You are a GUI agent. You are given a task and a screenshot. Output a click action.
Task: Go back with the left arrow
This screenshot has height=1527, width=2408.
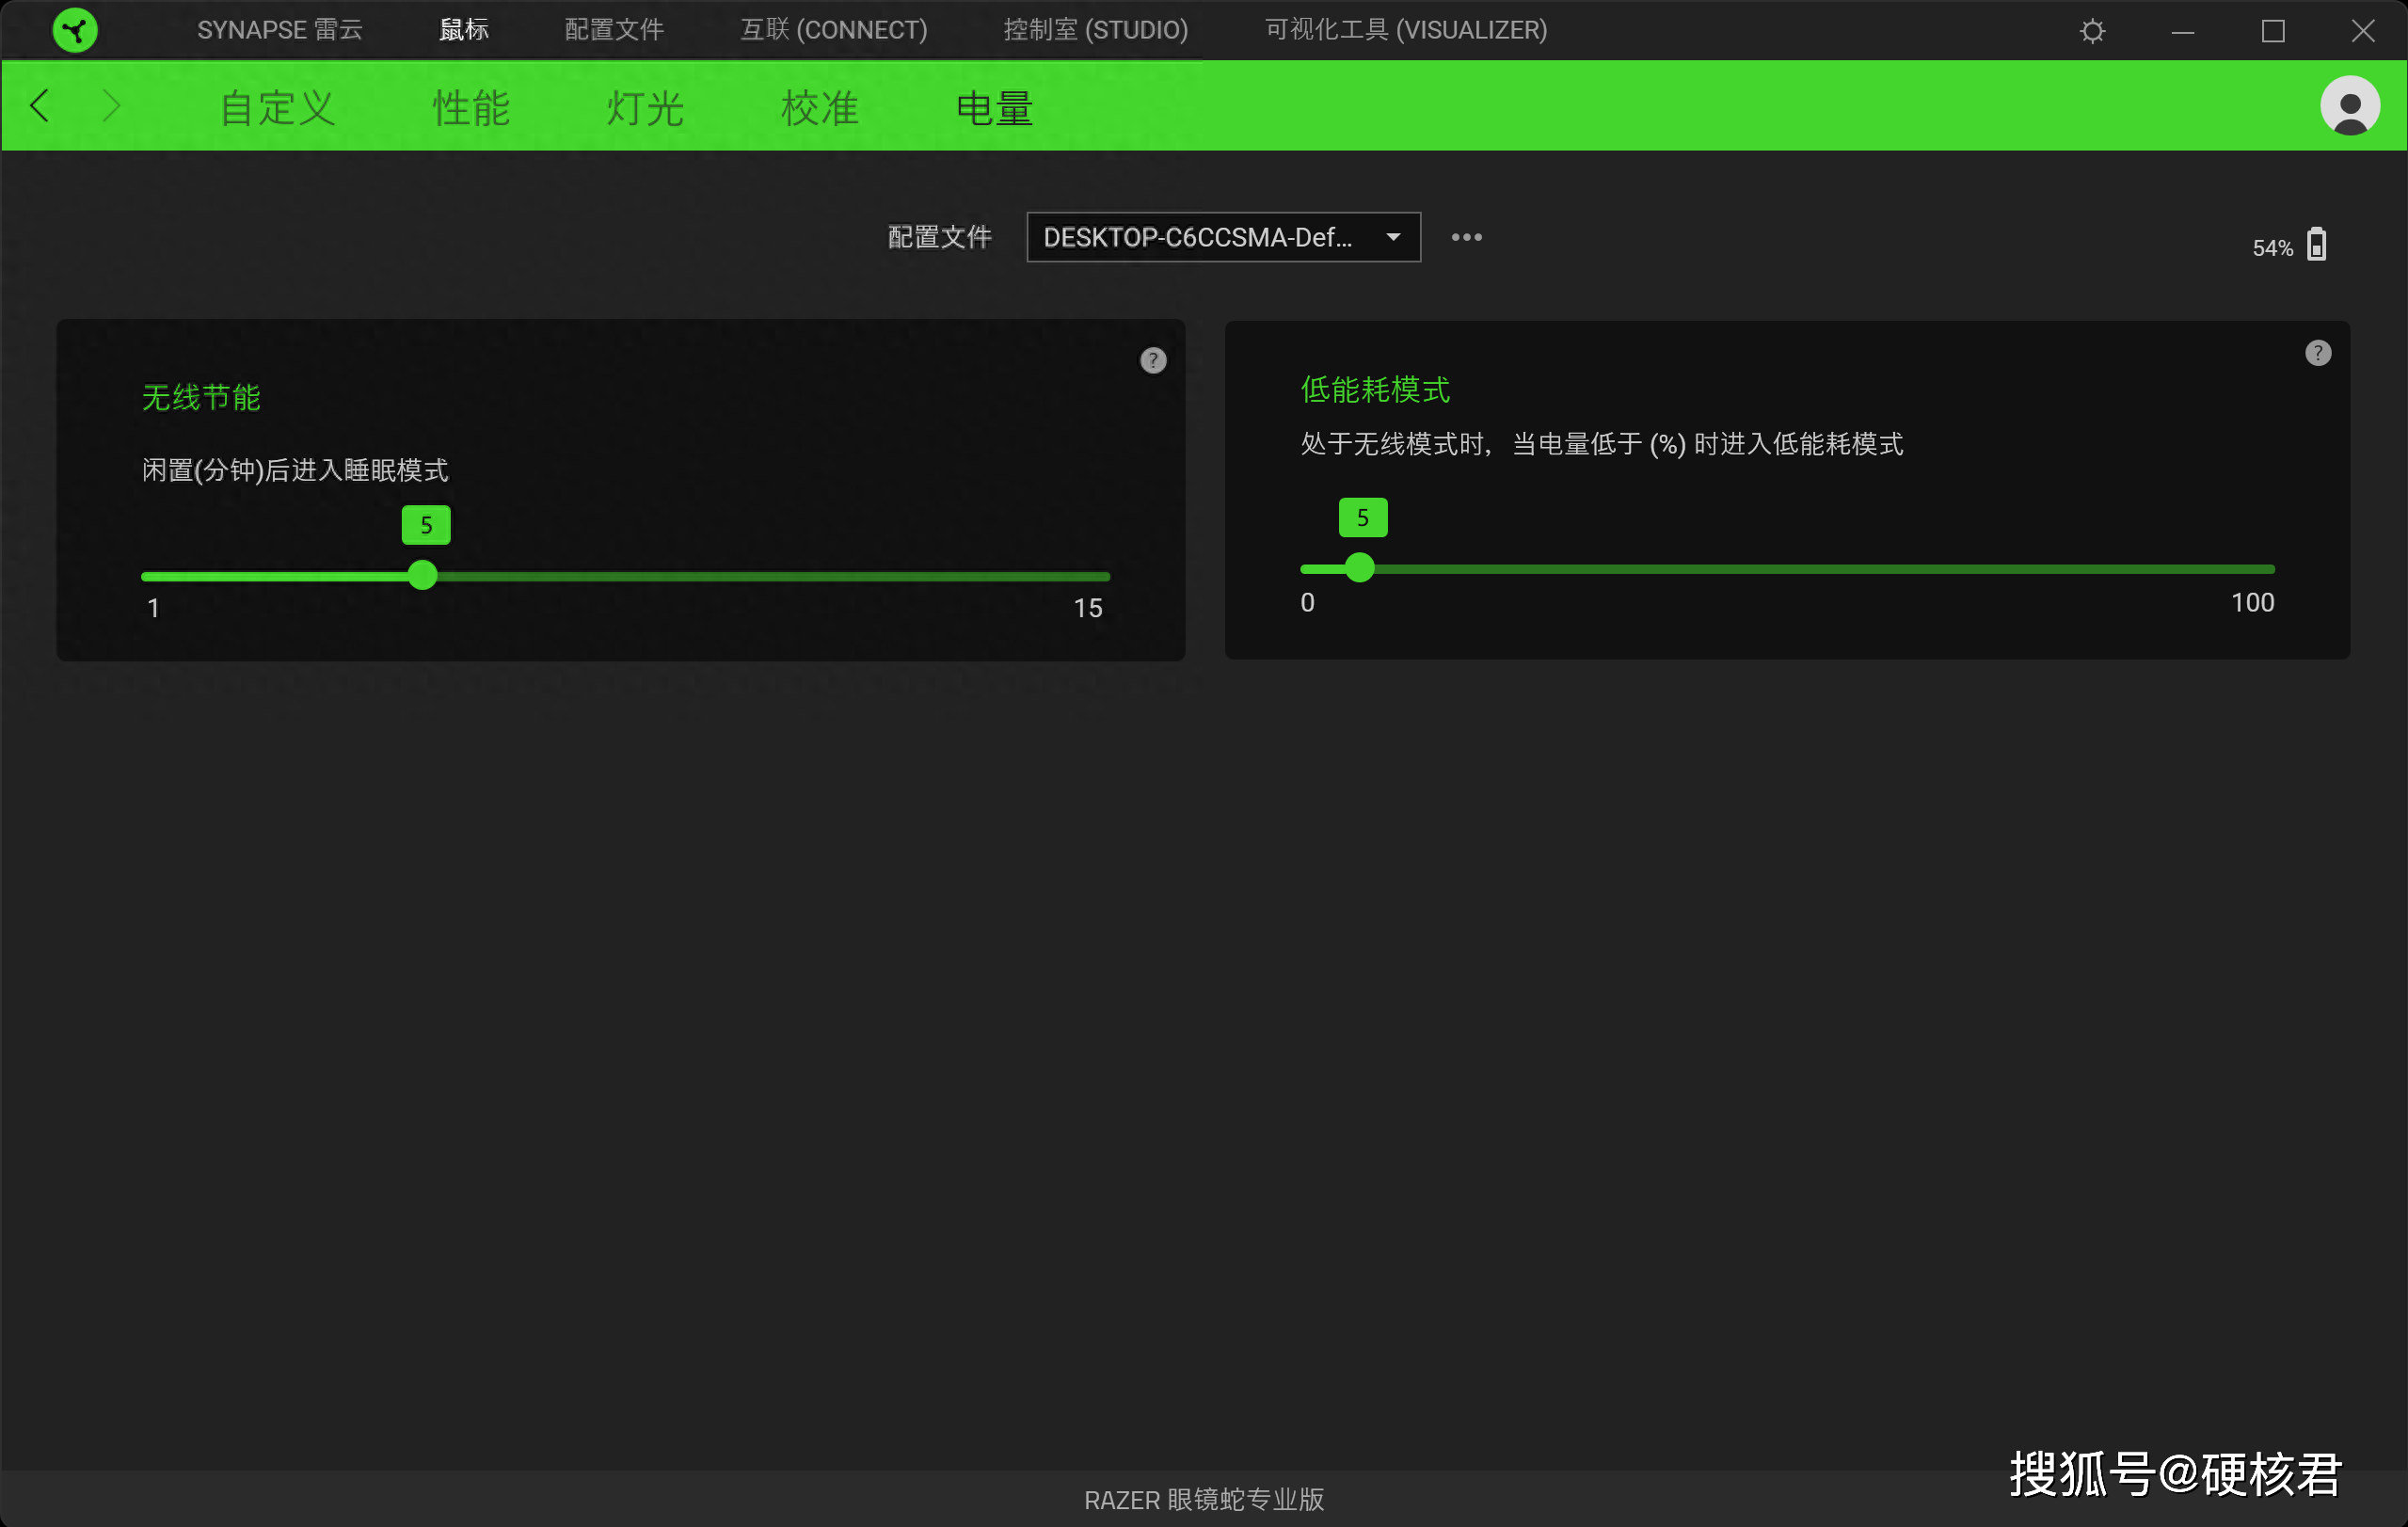[x=40, y=105]
